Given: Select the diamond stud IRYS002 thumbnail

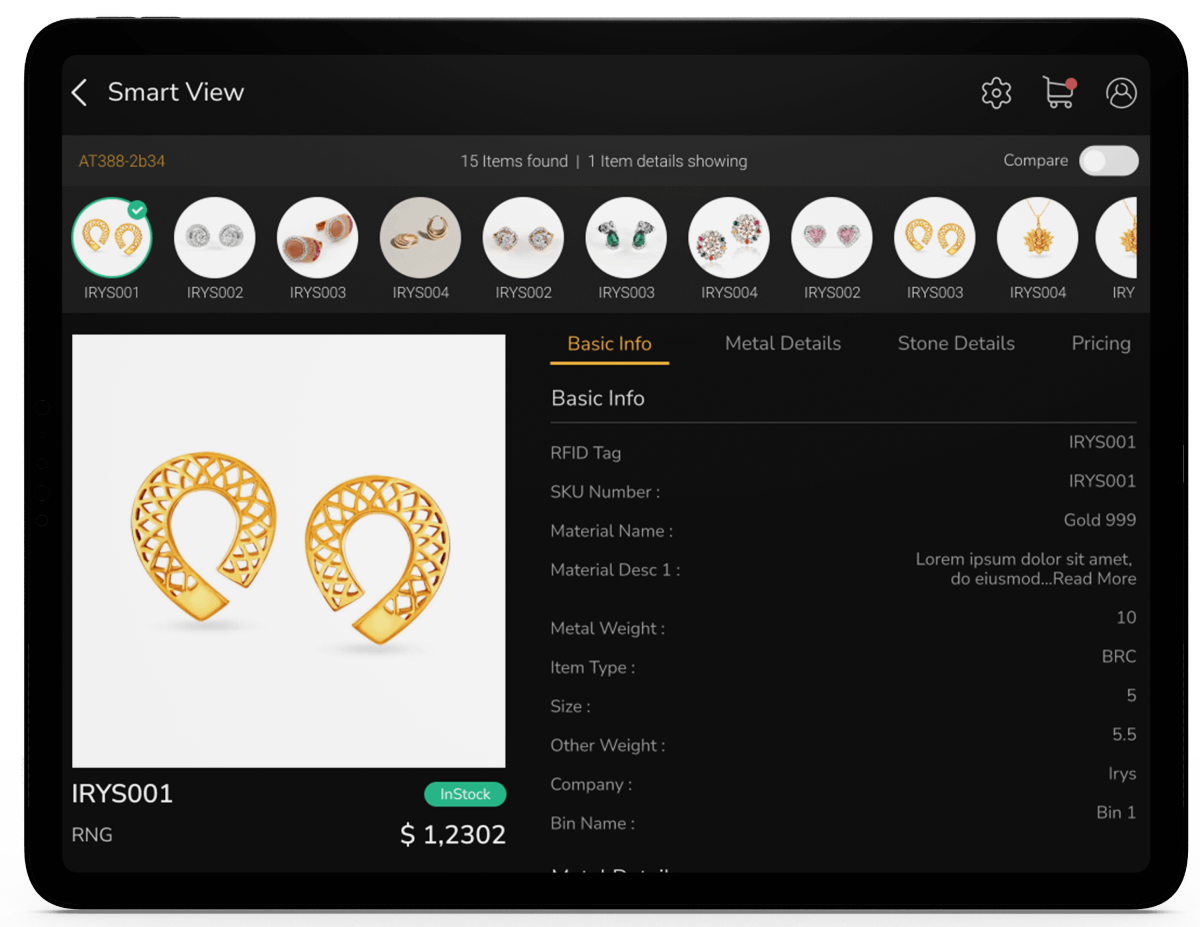Looking at the screenshot, I should (x=214, y=238).
